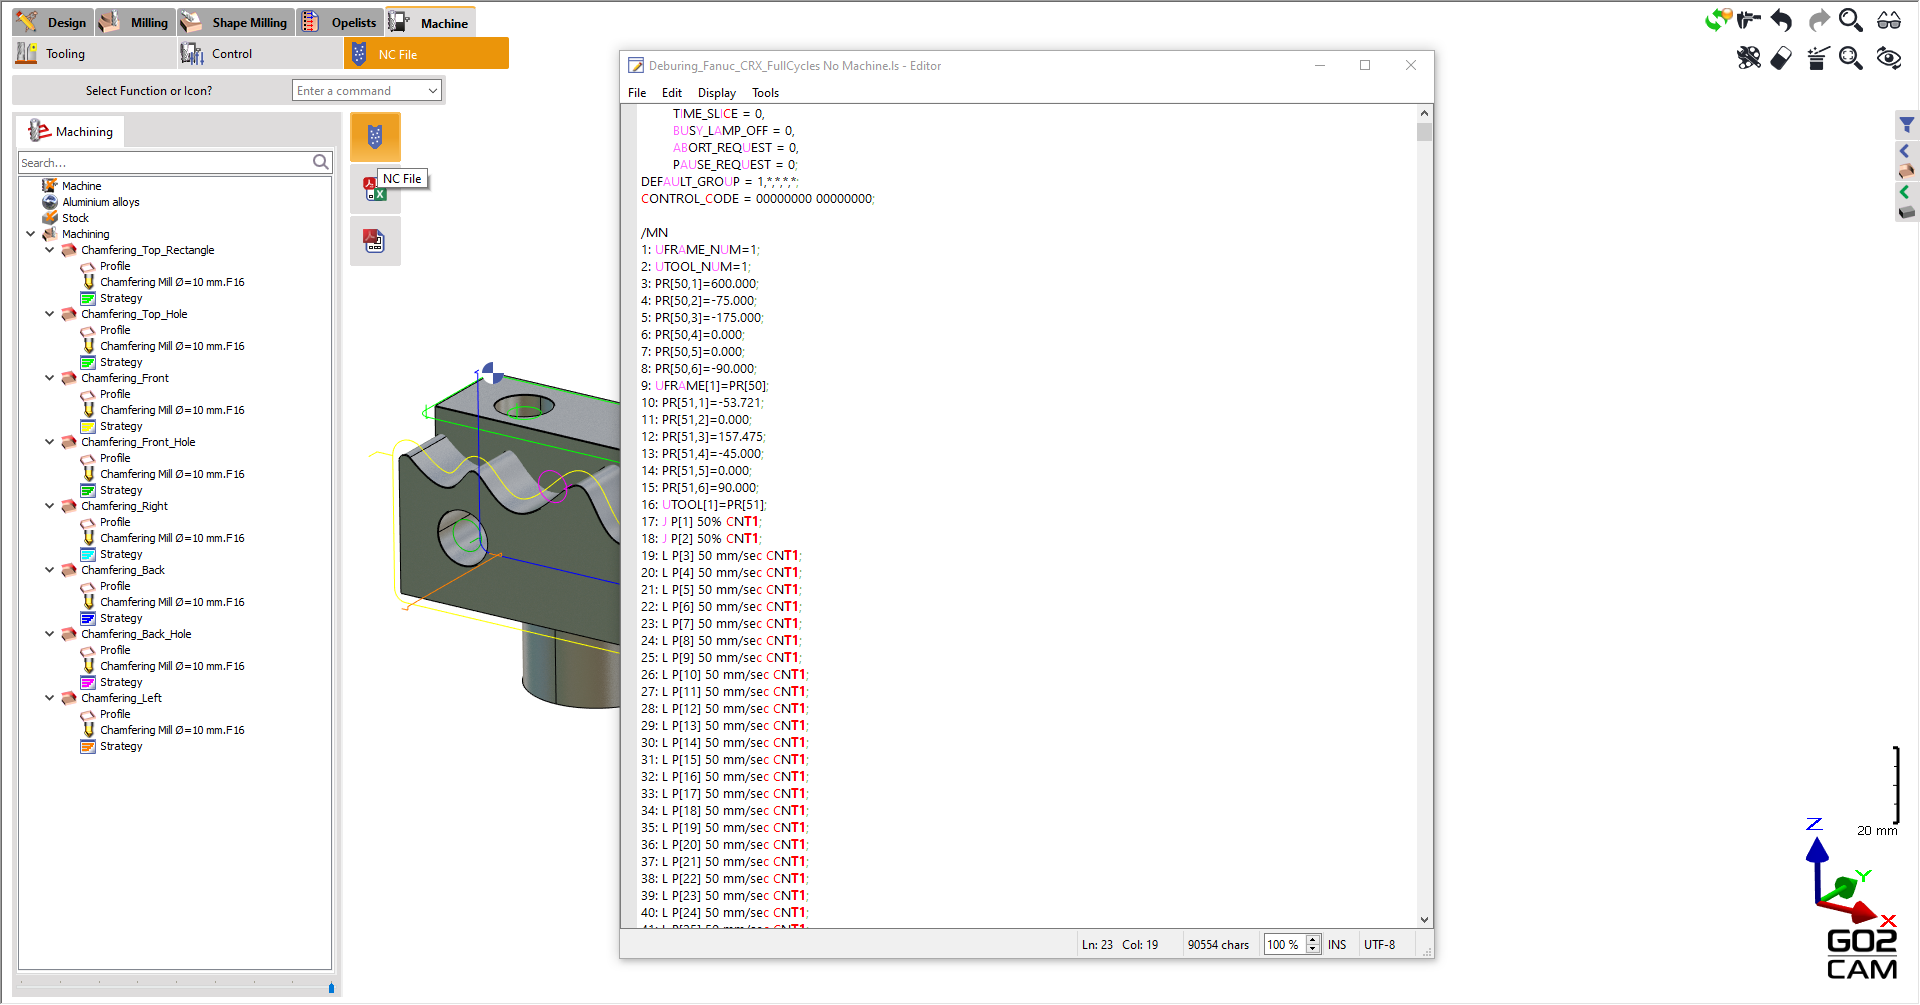1920x1005 pixels.
Task: Toggle the rotating eye view icon
Action: (1888, 58)
